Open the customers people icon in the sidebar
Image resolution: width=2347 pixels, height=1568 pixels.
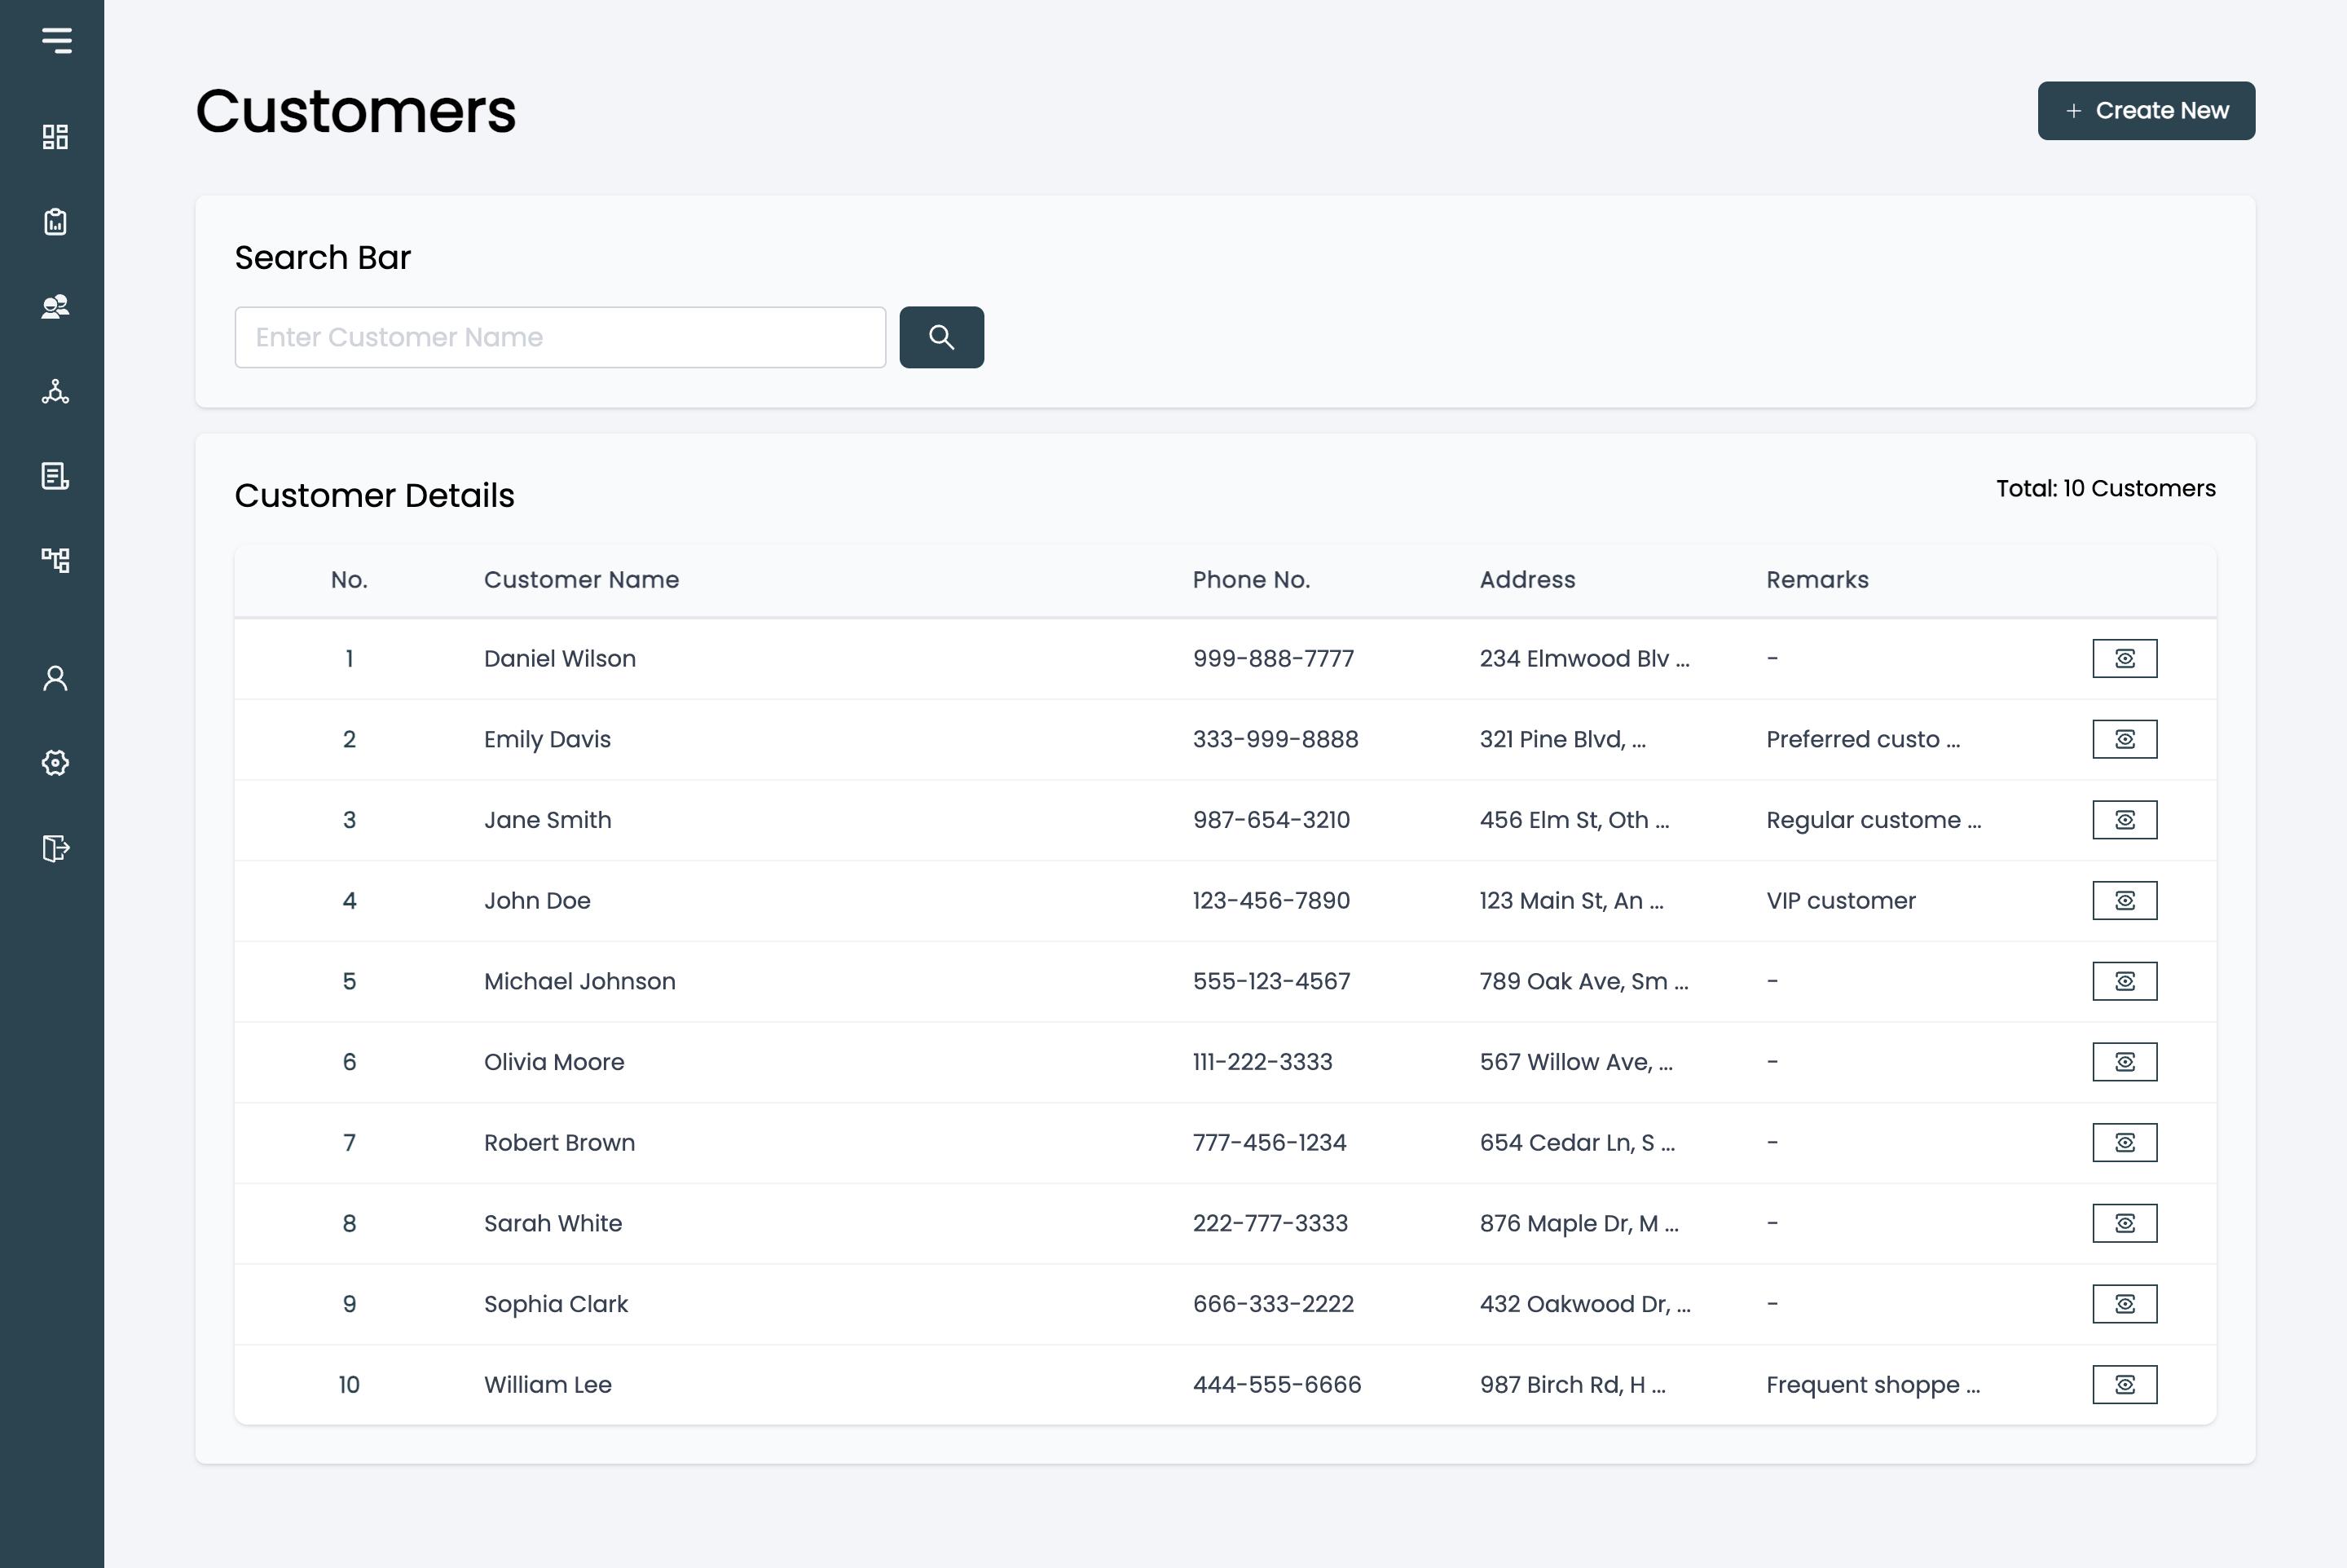tap(56, 307)
